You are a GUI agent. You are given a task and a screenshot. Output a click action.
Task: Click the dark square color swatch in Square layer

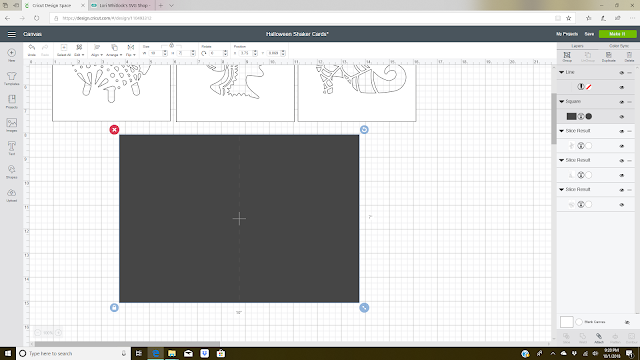tap(571, 117)
